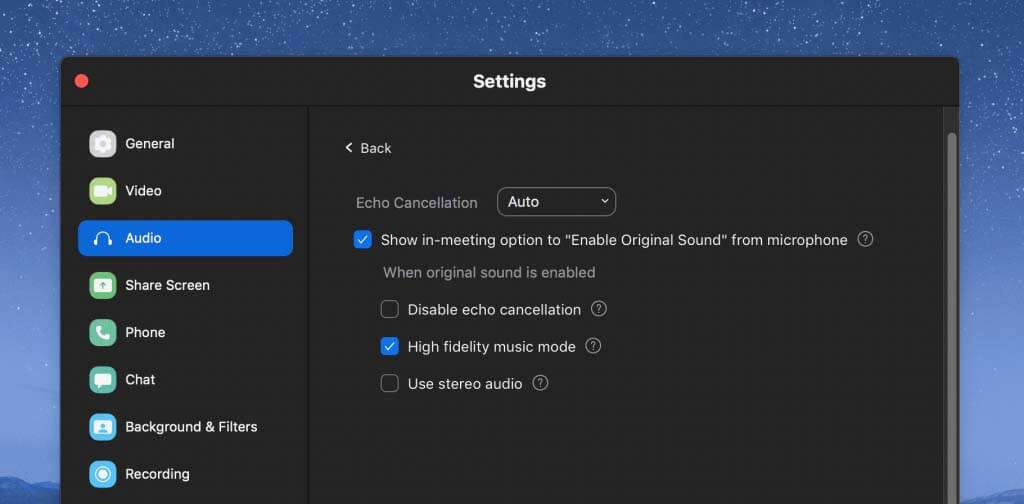Screen dimensions: 1024x504
Task: Click the Background & Filters icon
Action: [103, 427]
